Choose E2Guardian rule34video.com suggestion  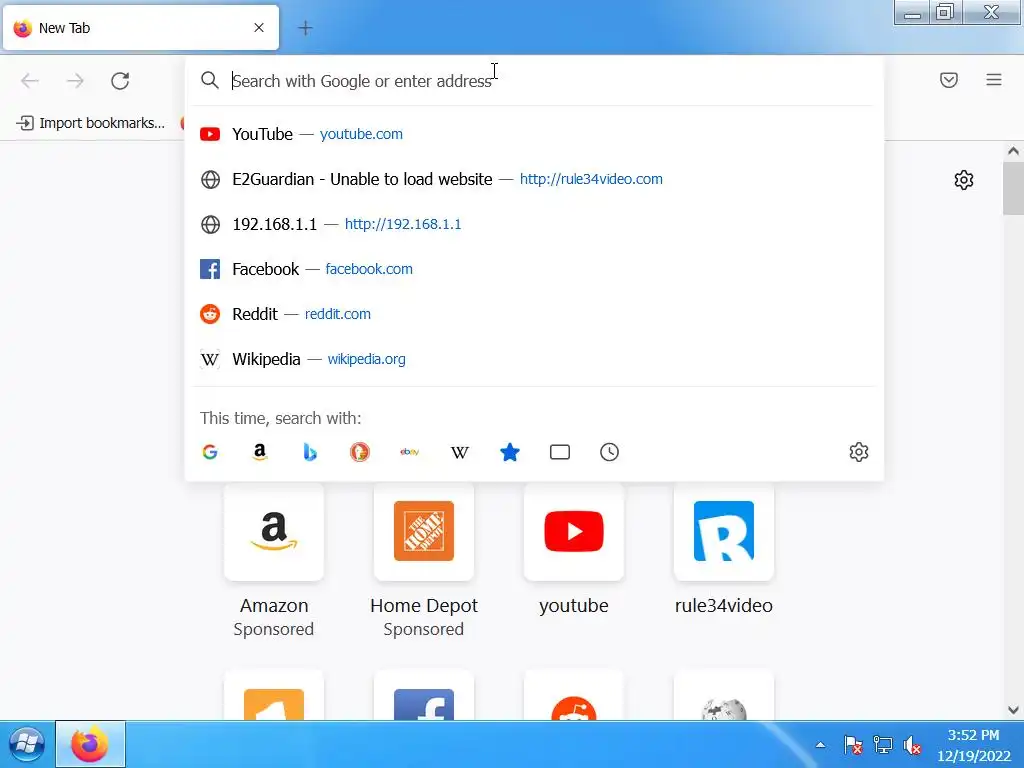pyautogui.click(x=536, y=179)
